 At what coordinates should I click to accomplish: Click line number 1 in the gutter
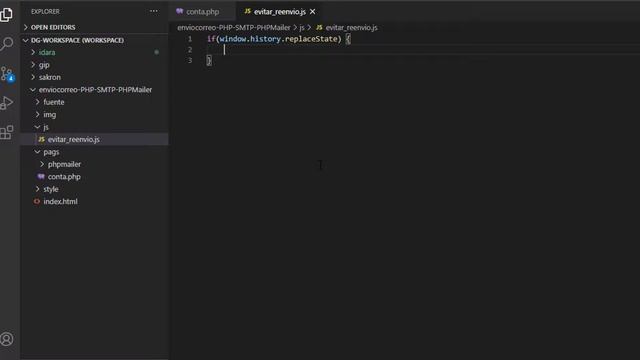tap(190, 39)
